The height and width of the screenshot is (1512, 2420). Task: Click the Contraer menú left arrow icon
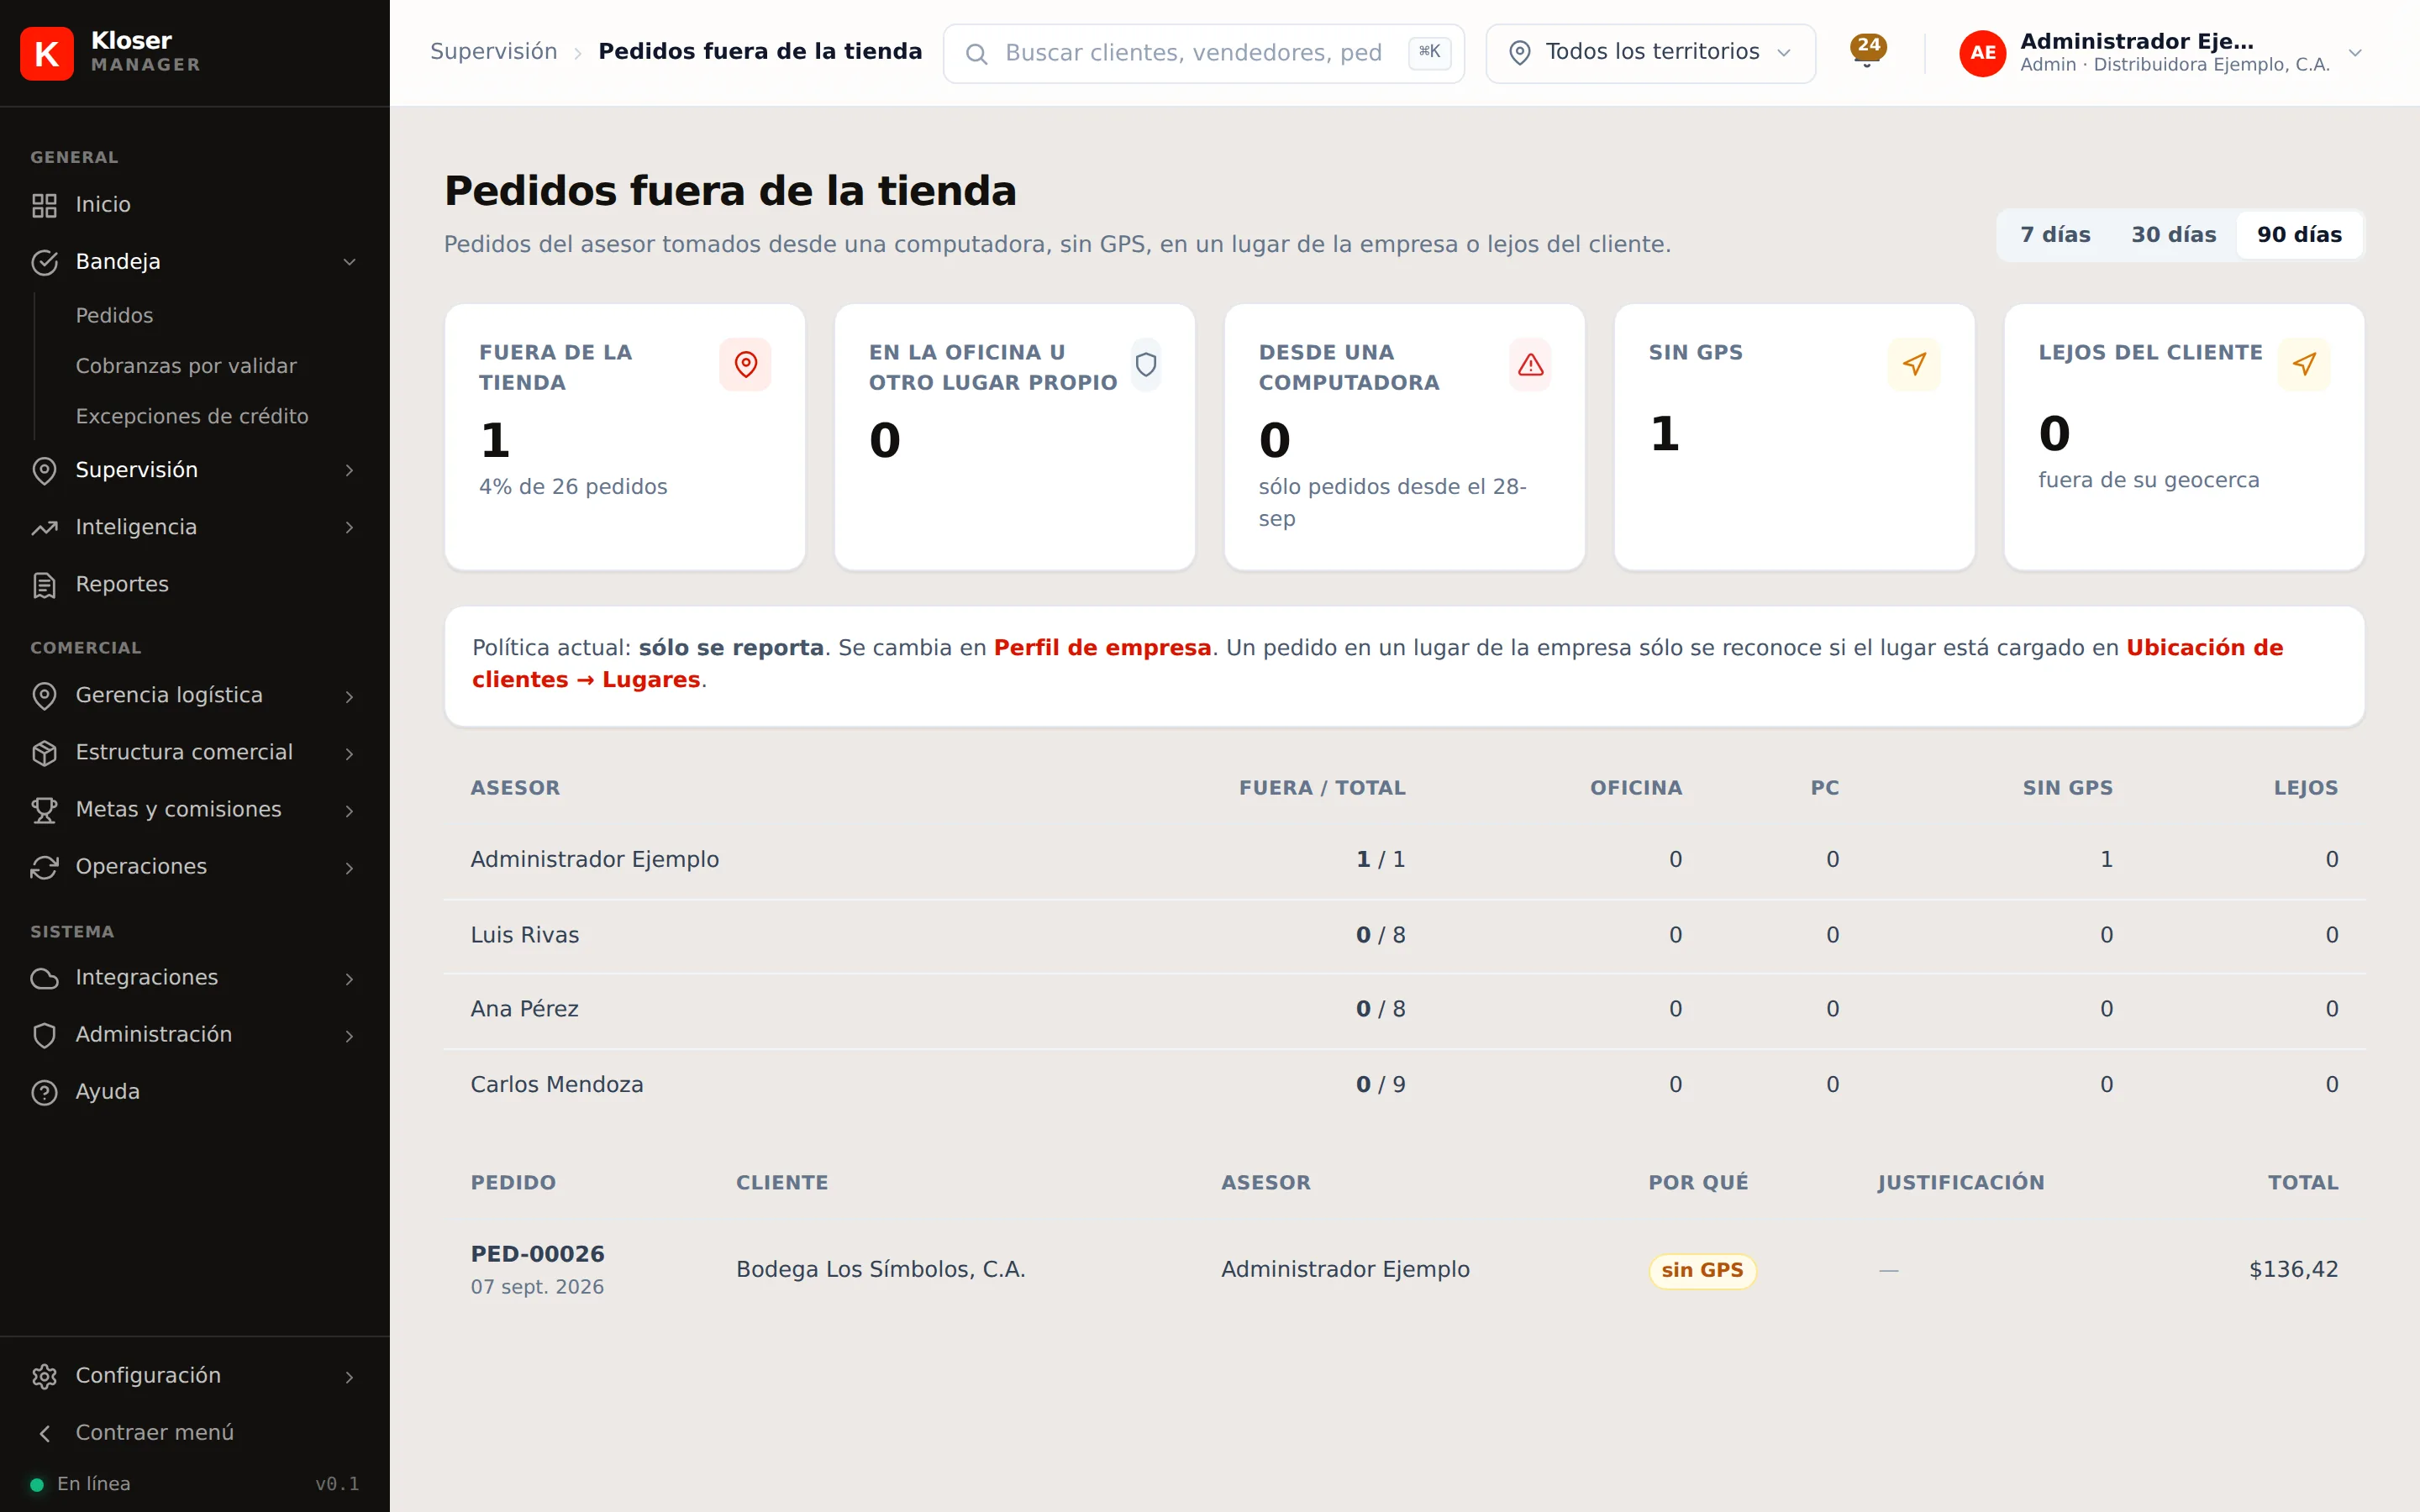(44, 1433)
